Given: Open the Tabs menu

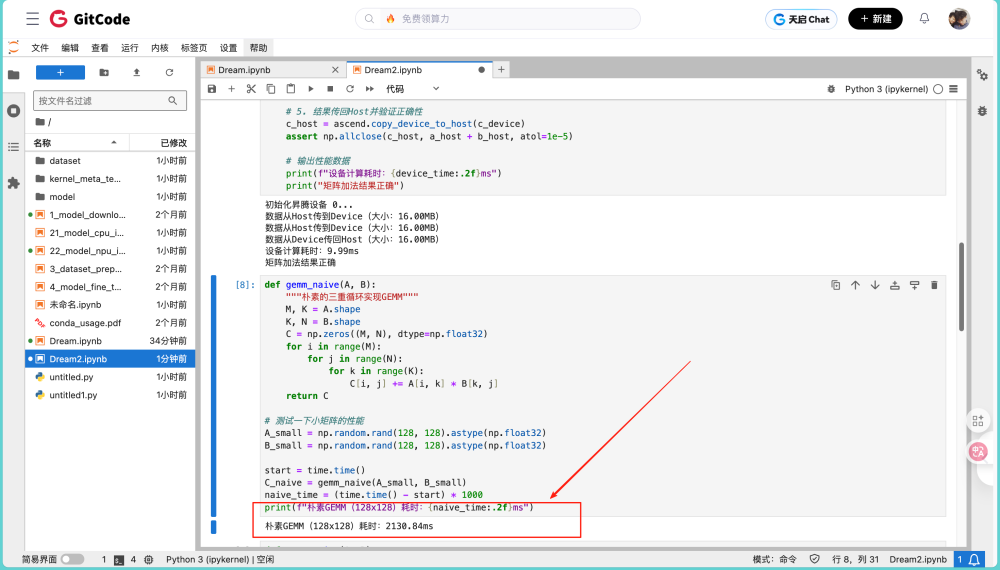Looking at the screenshot, I should 194,48.
